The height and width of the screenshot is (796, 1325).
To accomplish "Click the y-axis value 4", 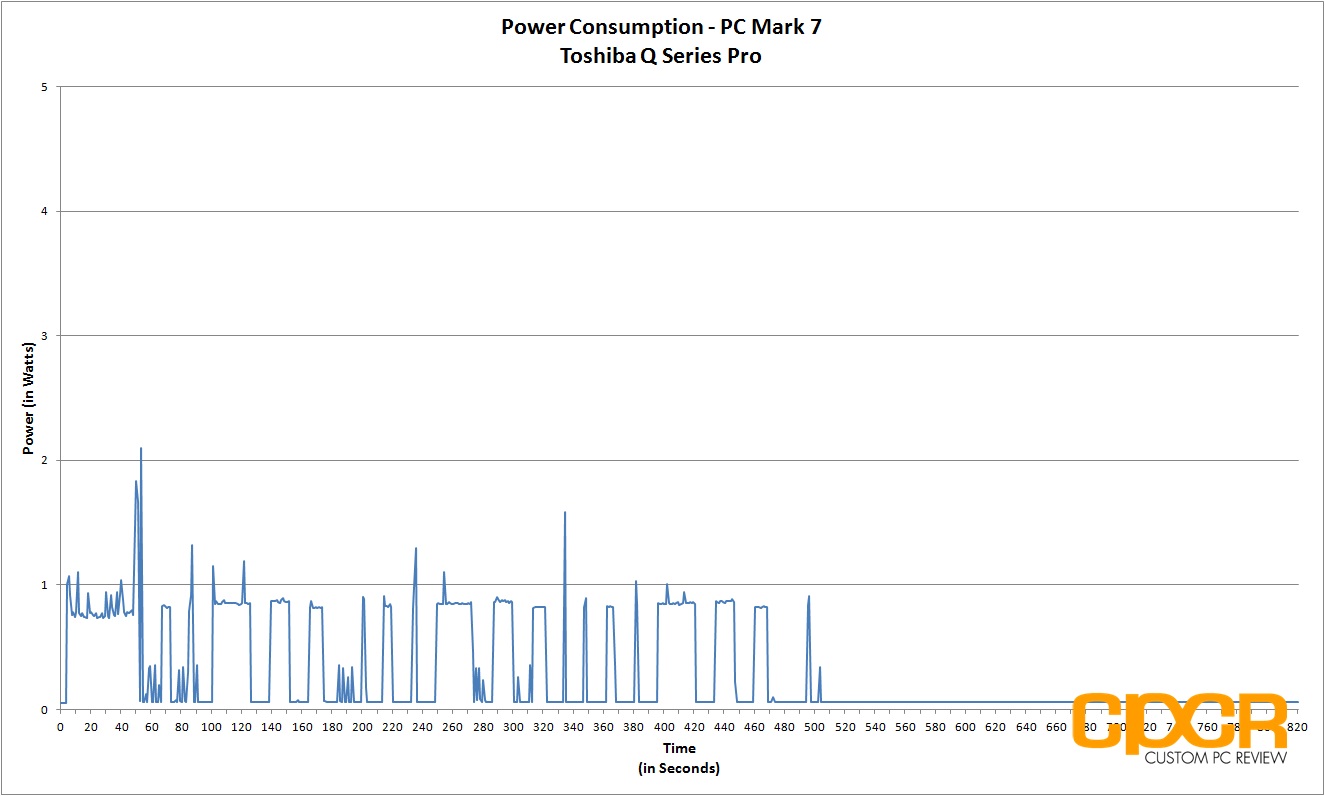I will tap(44, 211).
